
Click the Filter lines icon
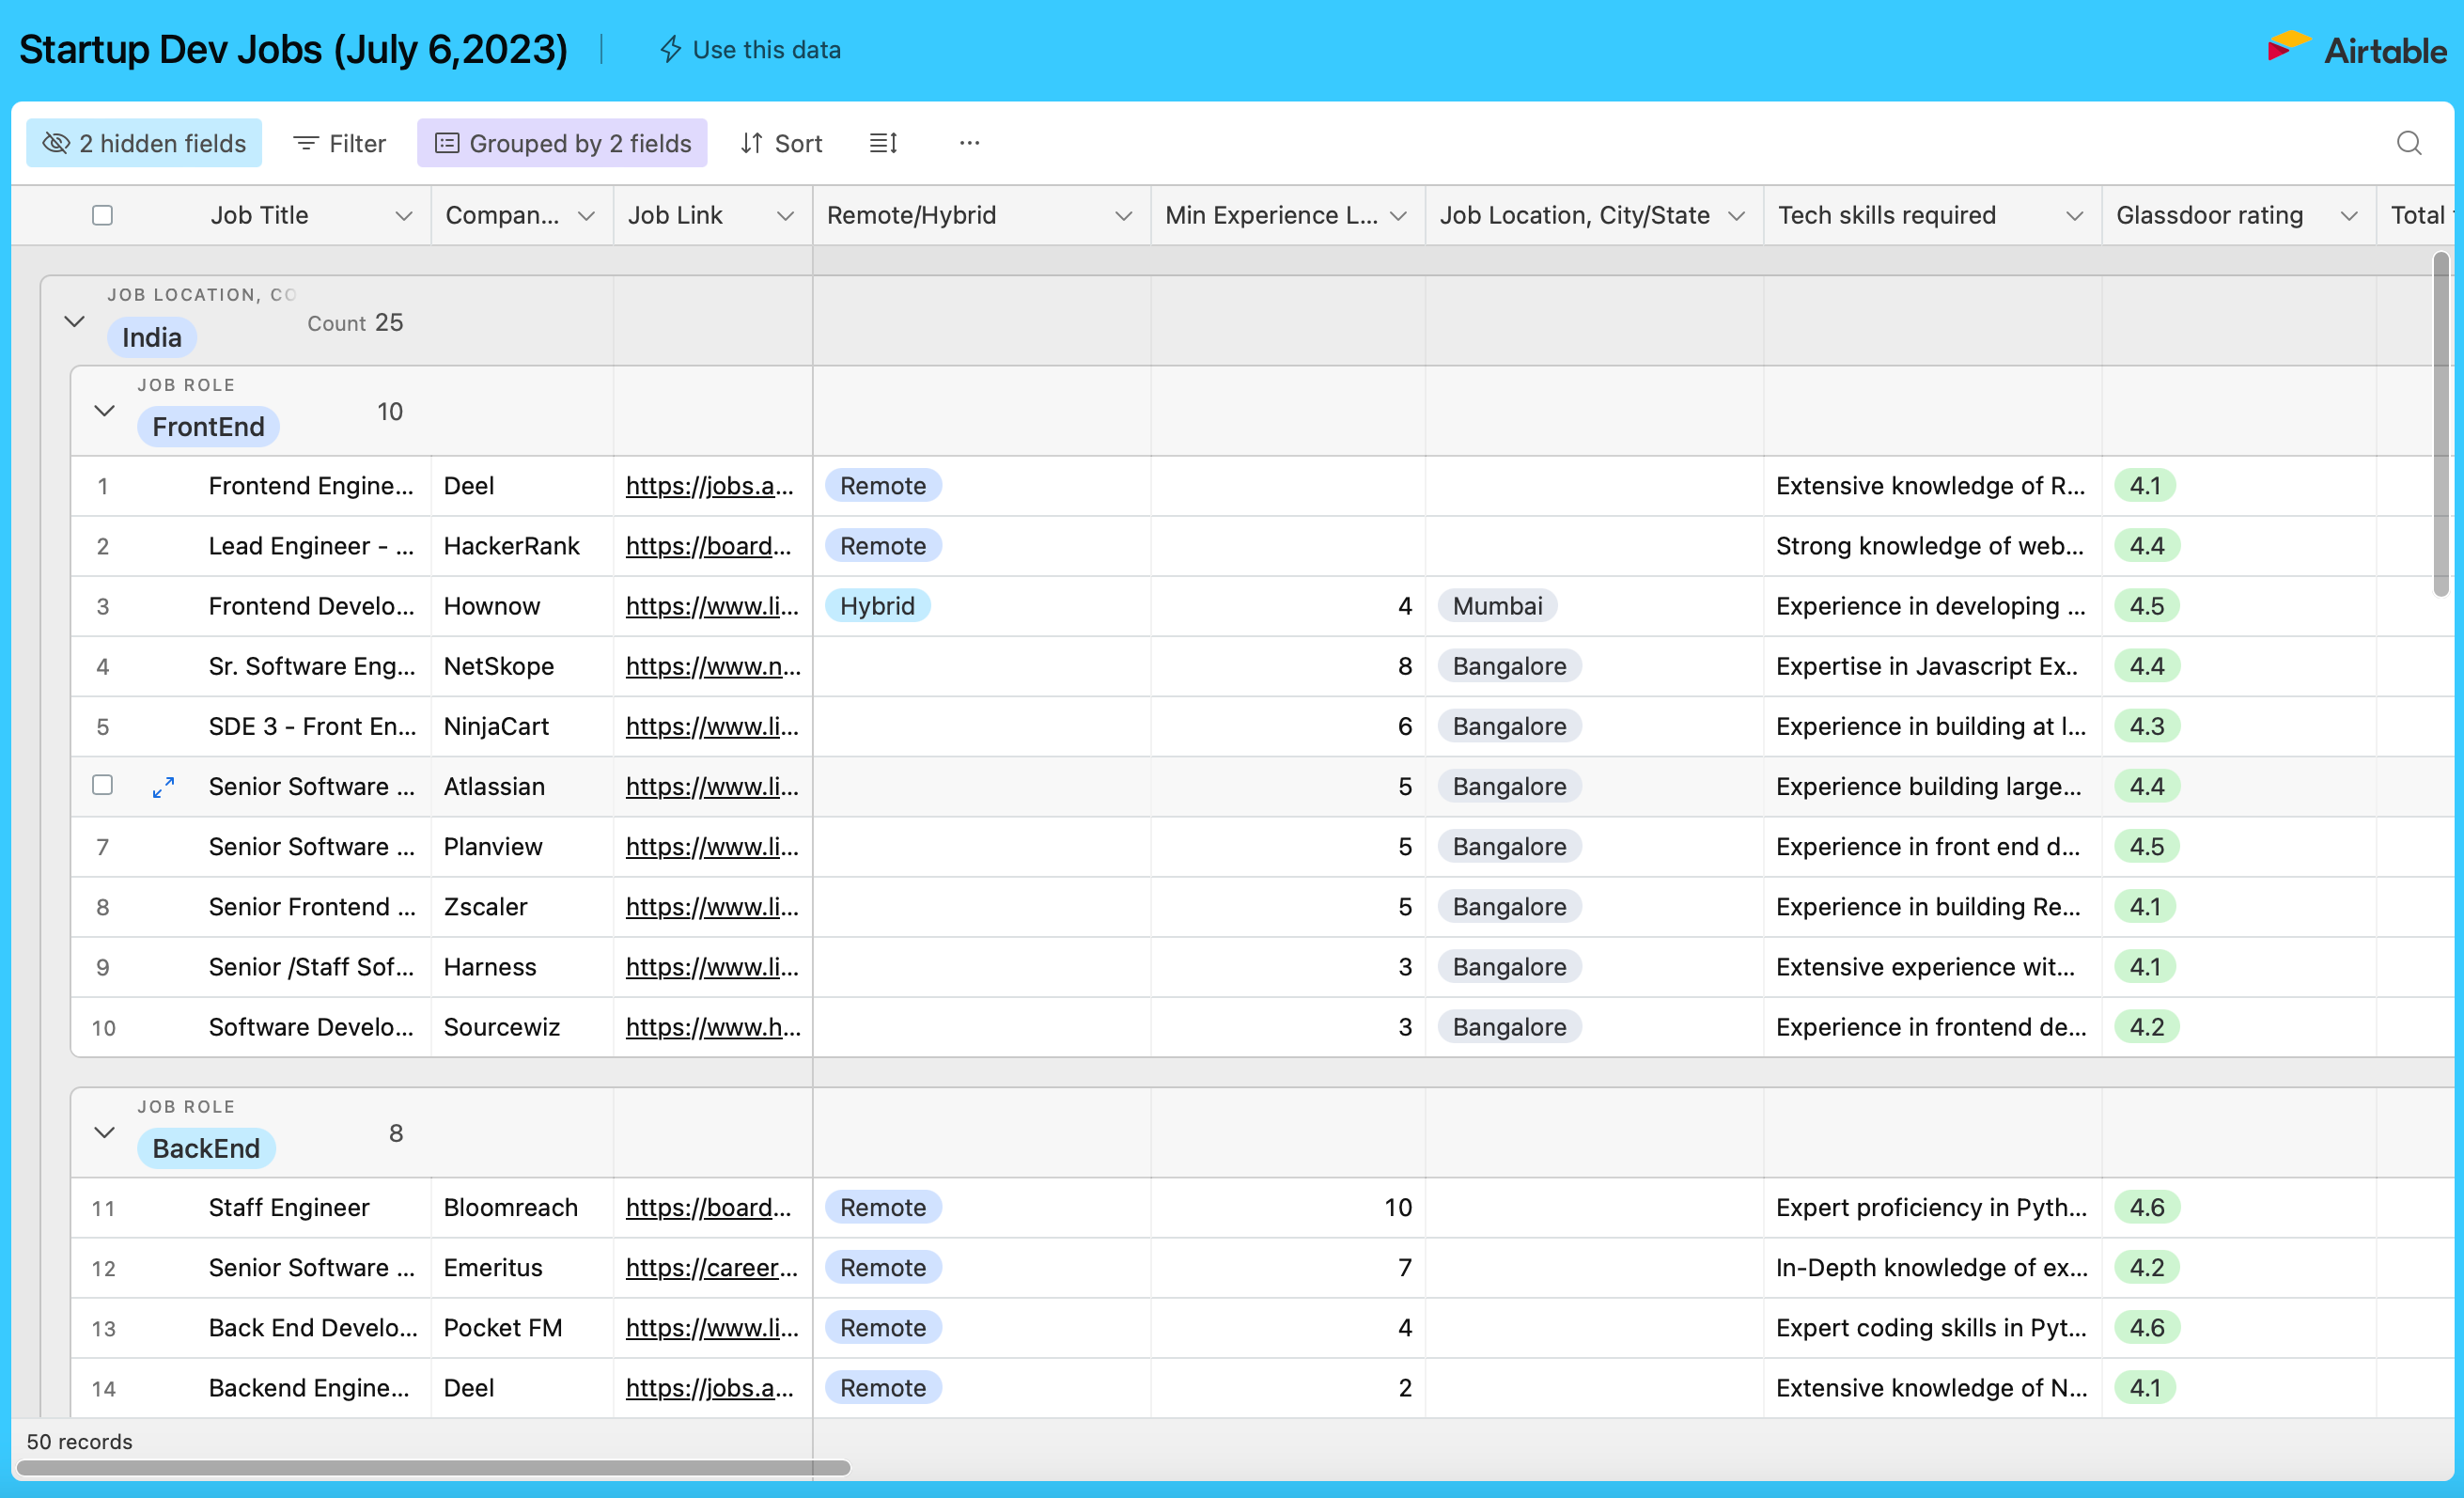(x=306, y=143)
